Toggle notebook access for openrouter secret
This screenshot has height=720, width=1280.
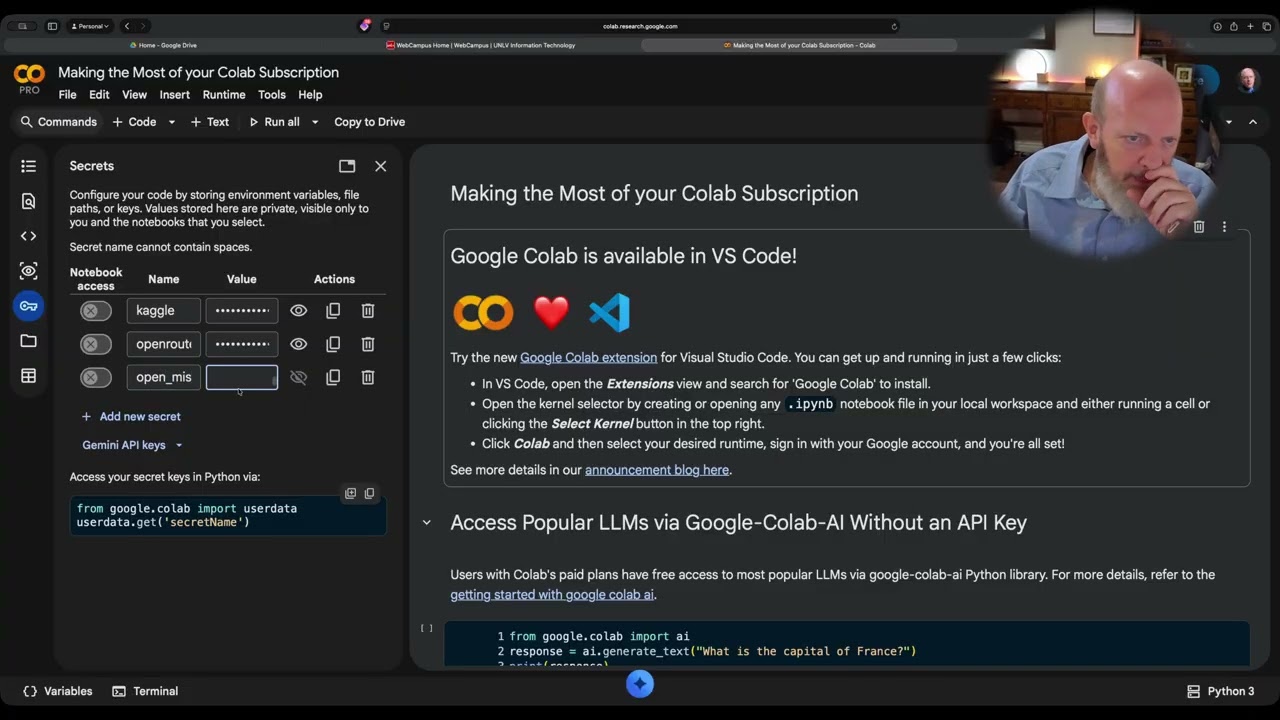tap(96, 344)
